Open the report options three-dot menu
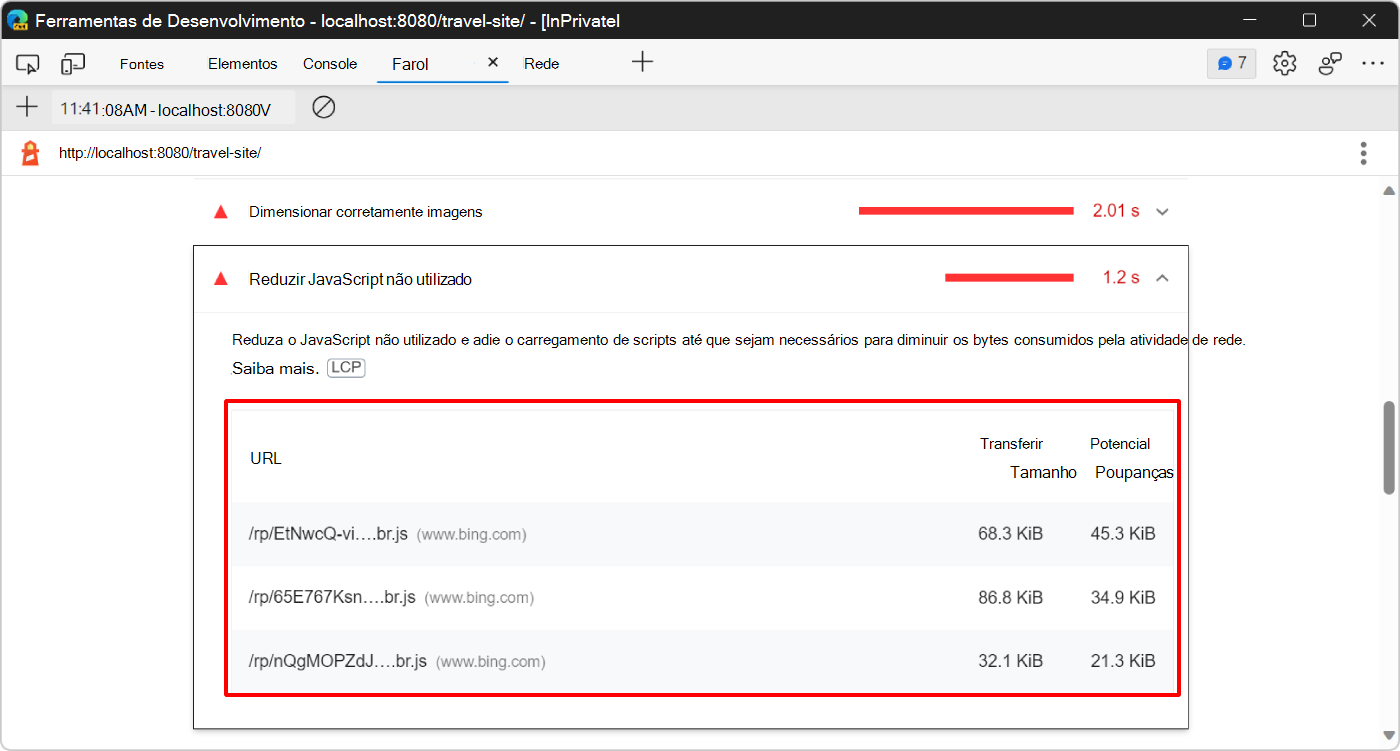 1363,152
